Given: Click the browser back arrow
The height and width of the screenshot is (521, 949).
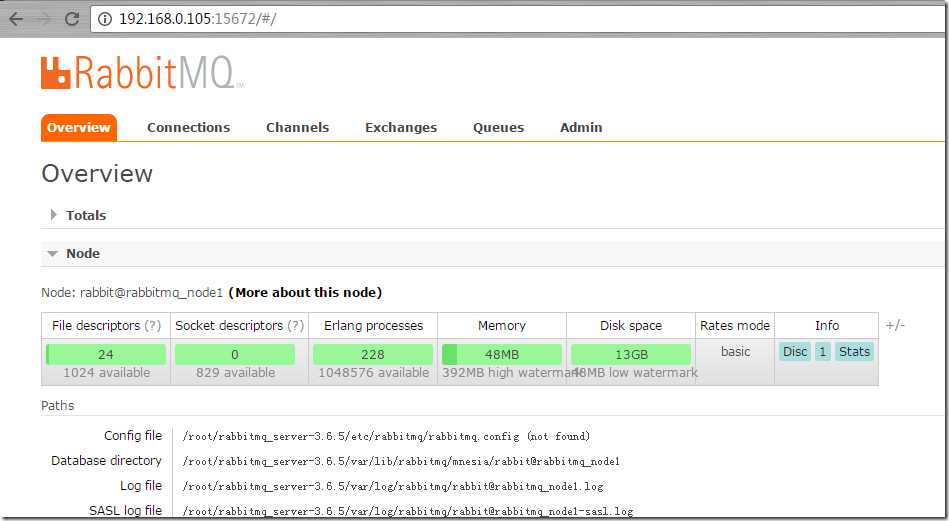Looking at the screenshot, I should pos(16,19).
